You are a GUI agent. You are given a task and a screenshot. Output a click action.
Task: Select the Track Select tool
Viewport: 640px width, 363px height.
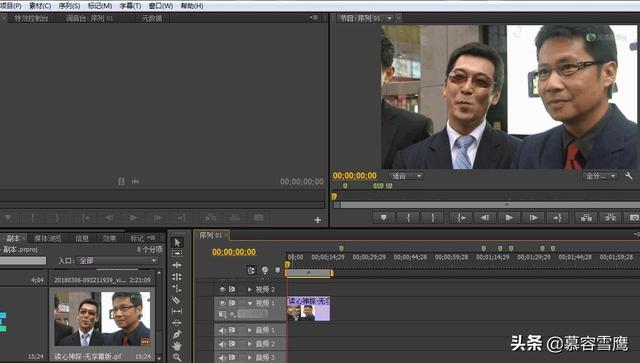pos(177,254)
